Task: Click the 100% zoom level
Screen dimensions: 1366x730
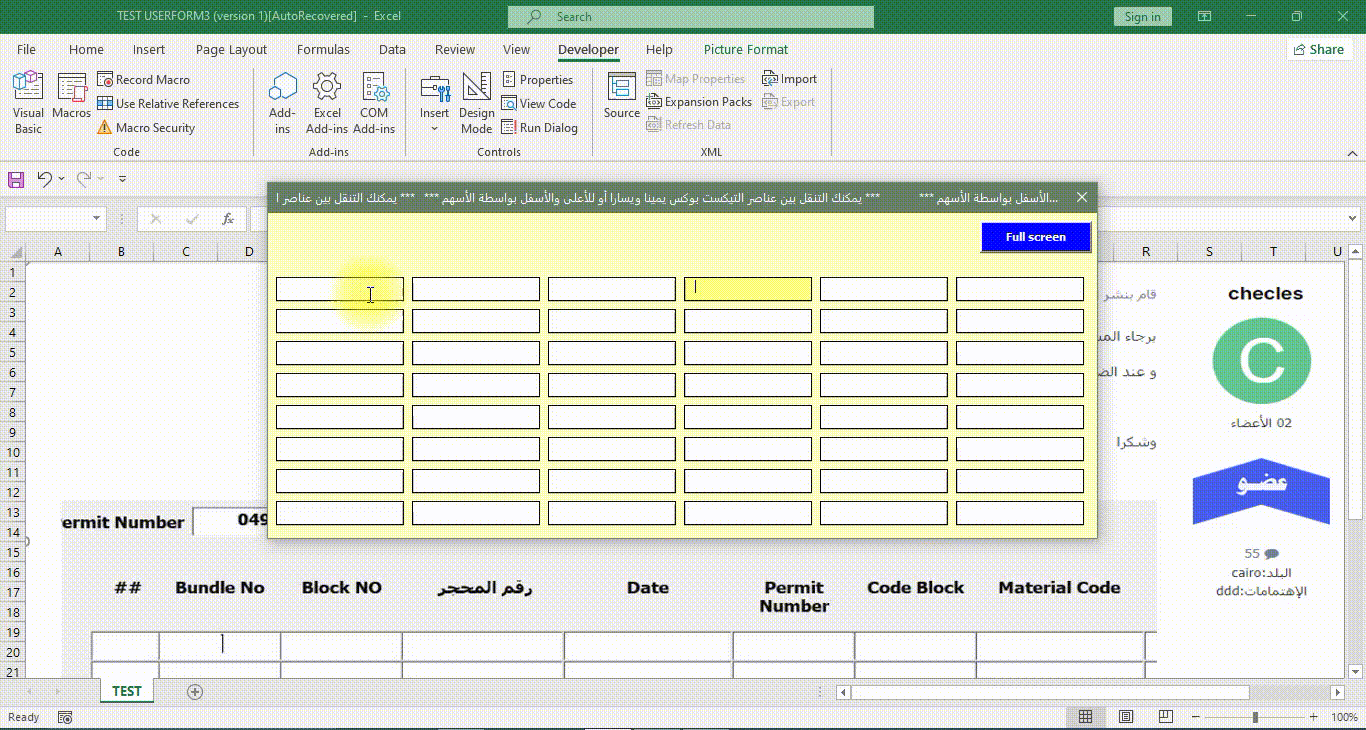Action: point(1344,717)
